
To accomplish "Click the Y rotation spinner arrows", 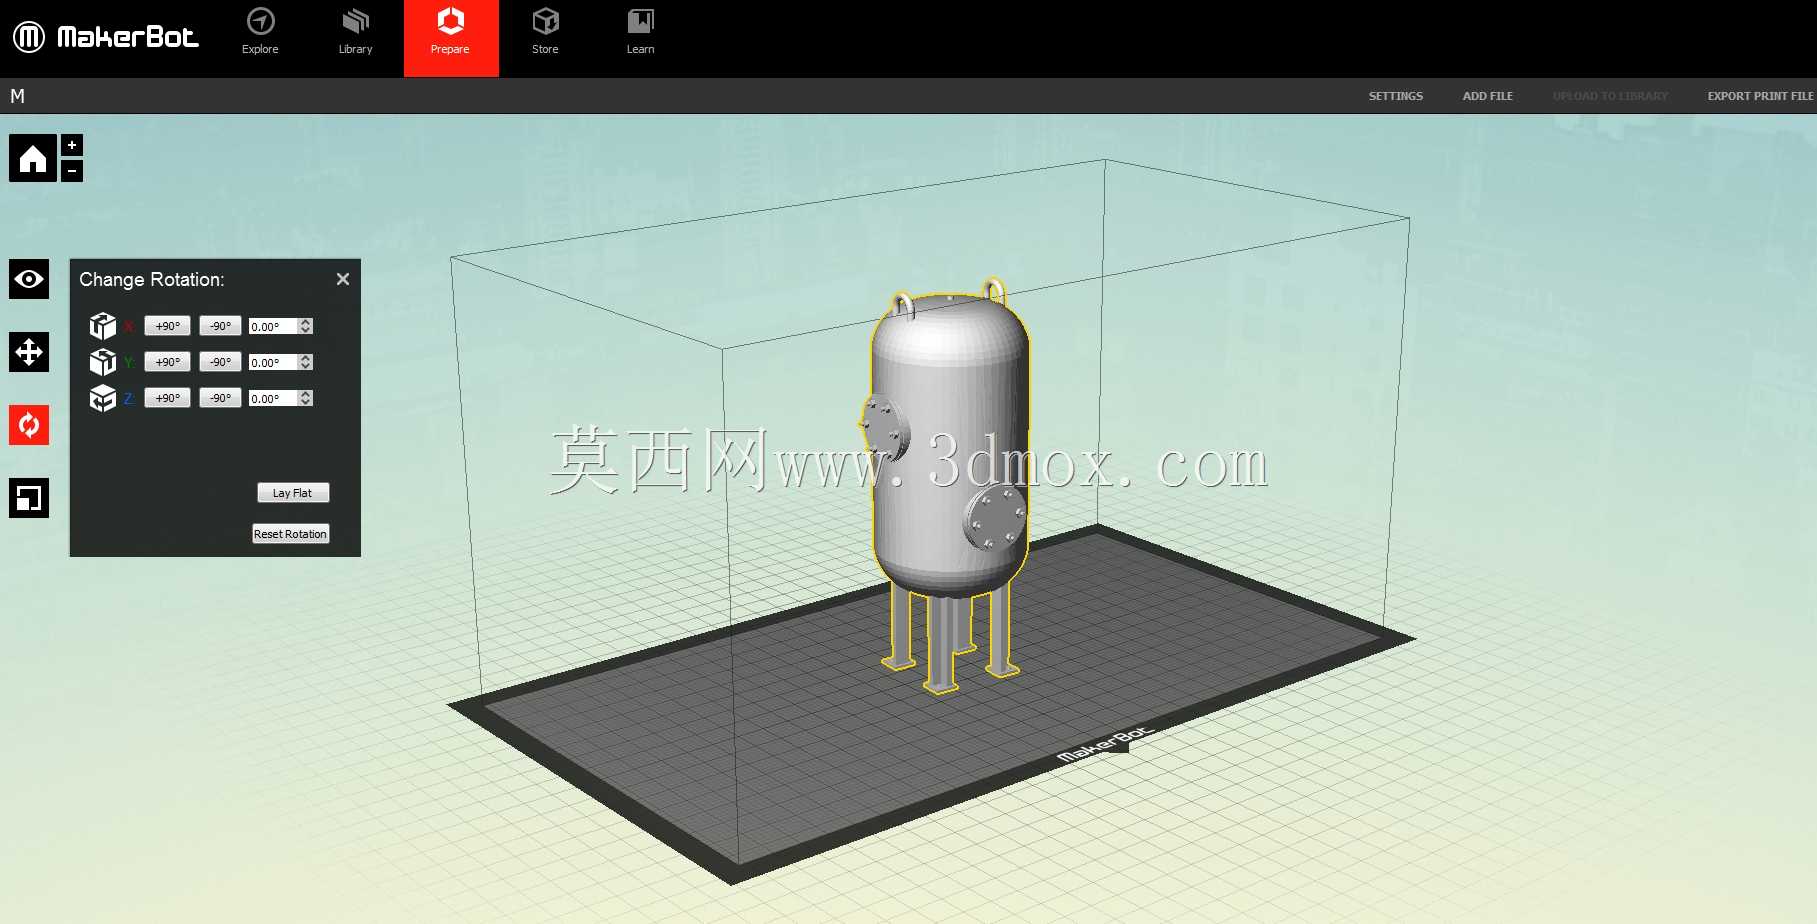I will click(x=306, y=362).
